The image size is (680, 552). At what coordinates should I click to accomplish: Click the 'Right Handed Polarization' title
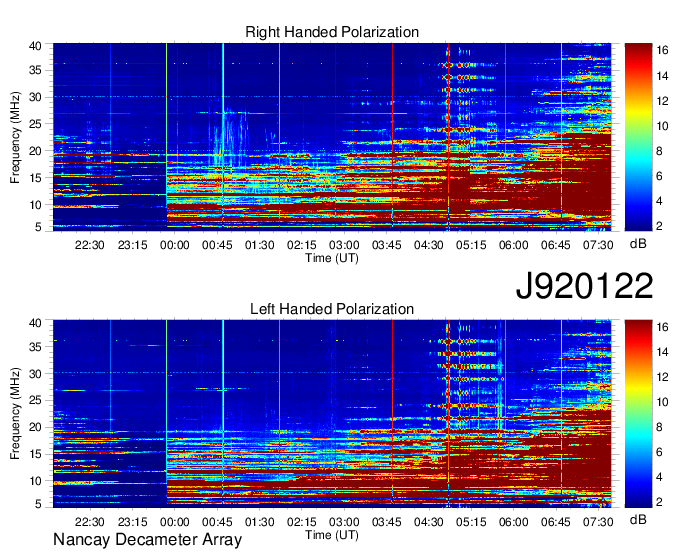(x=332, y=32)
